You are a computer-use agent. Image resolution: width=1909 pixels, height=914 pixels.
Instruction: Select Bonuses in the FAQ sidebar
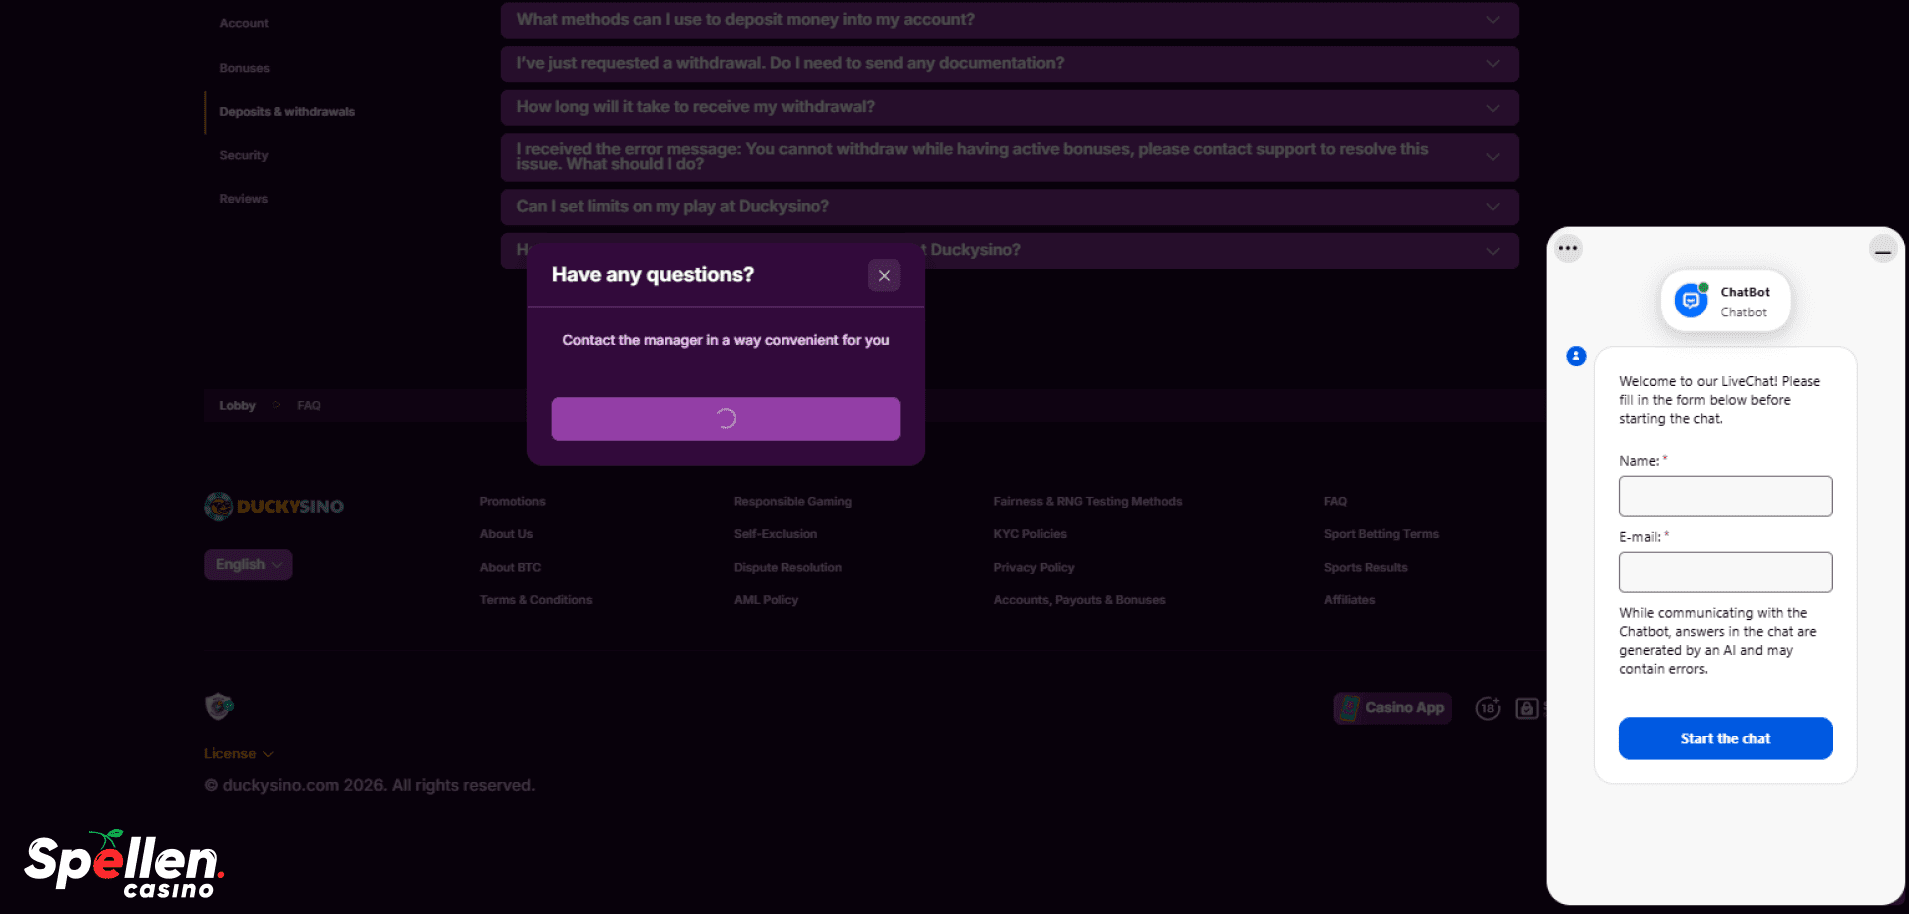pos(245,69)
